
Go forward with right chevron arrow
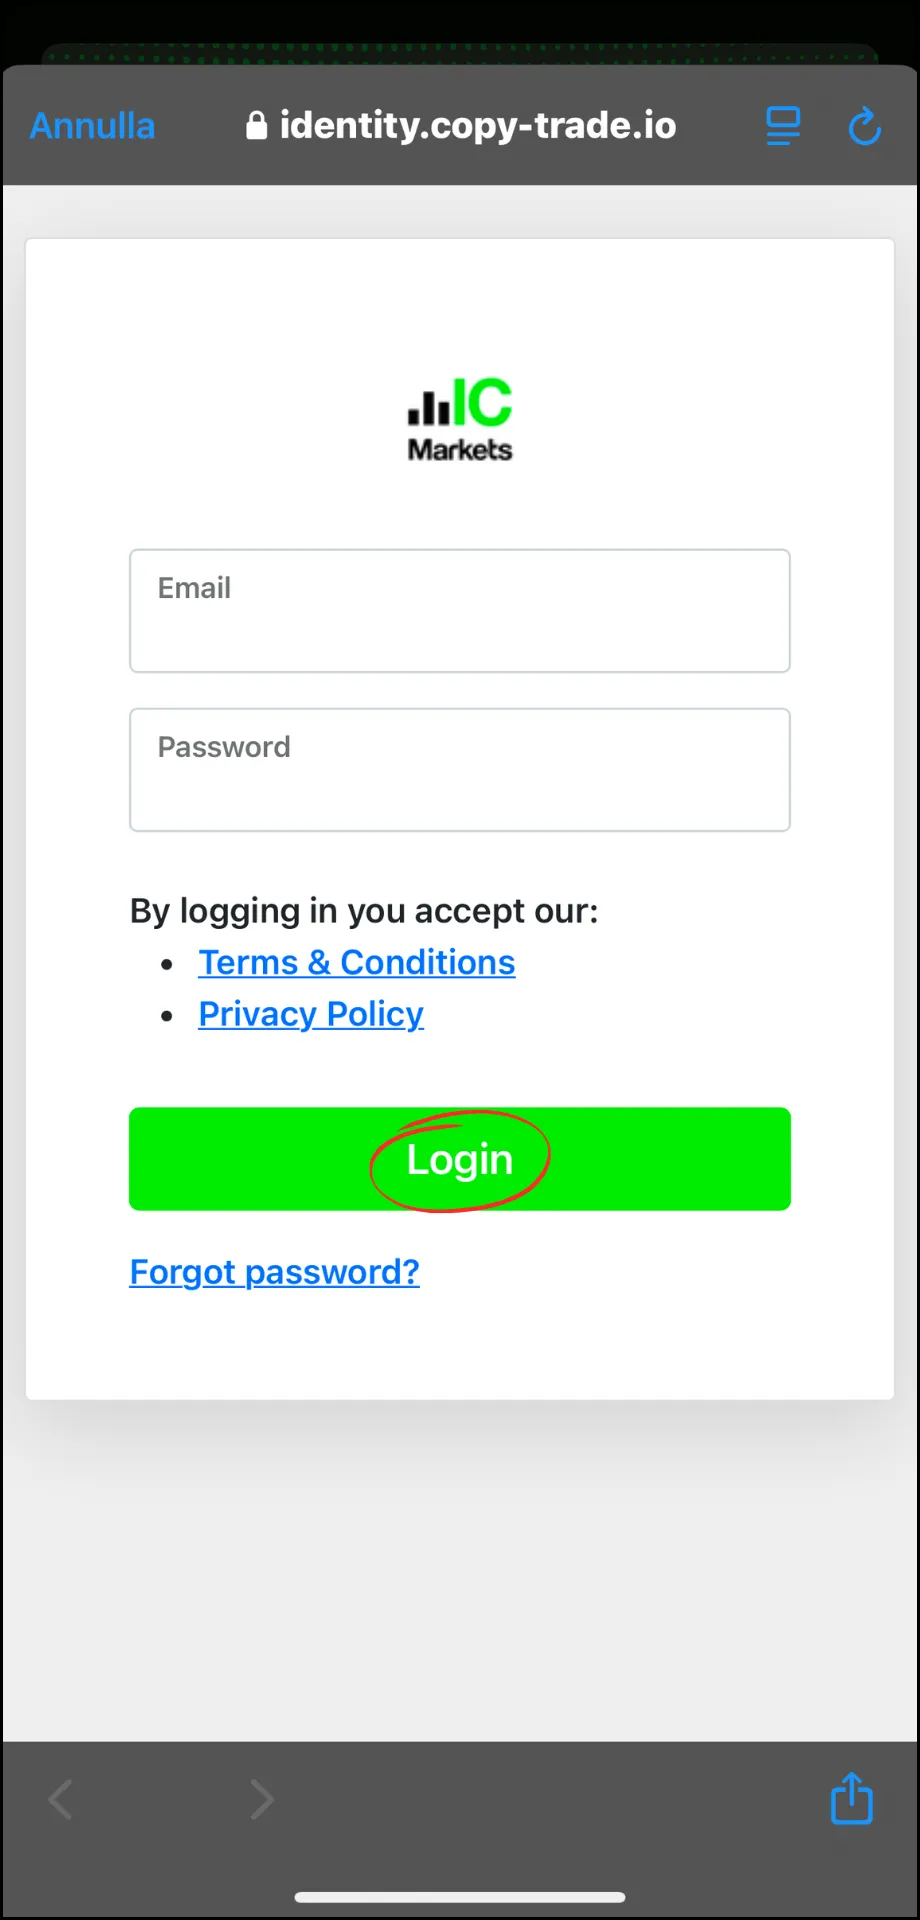tap(261, 1800)
